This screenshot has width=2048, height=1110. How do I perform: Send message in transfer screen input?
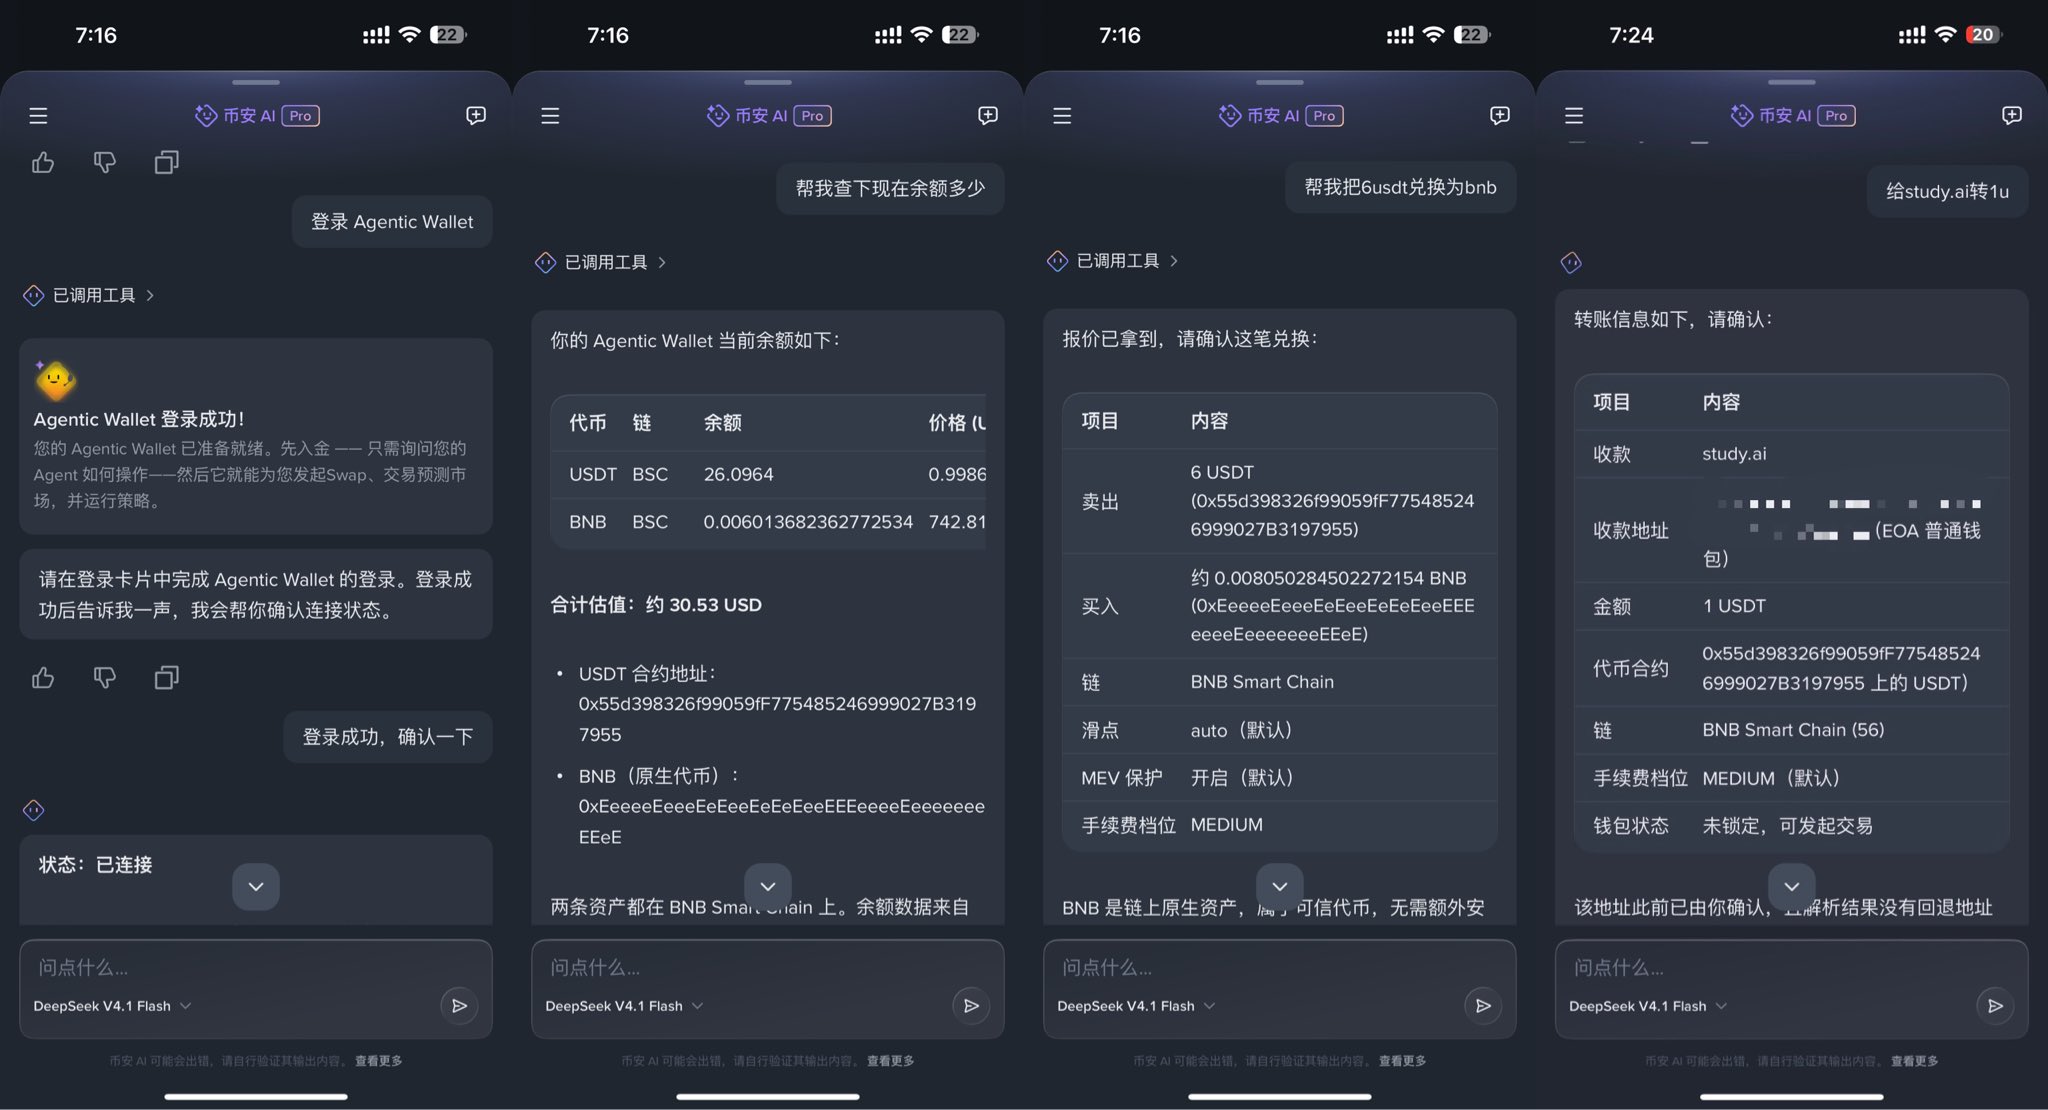click(x=1995, y=1006)
